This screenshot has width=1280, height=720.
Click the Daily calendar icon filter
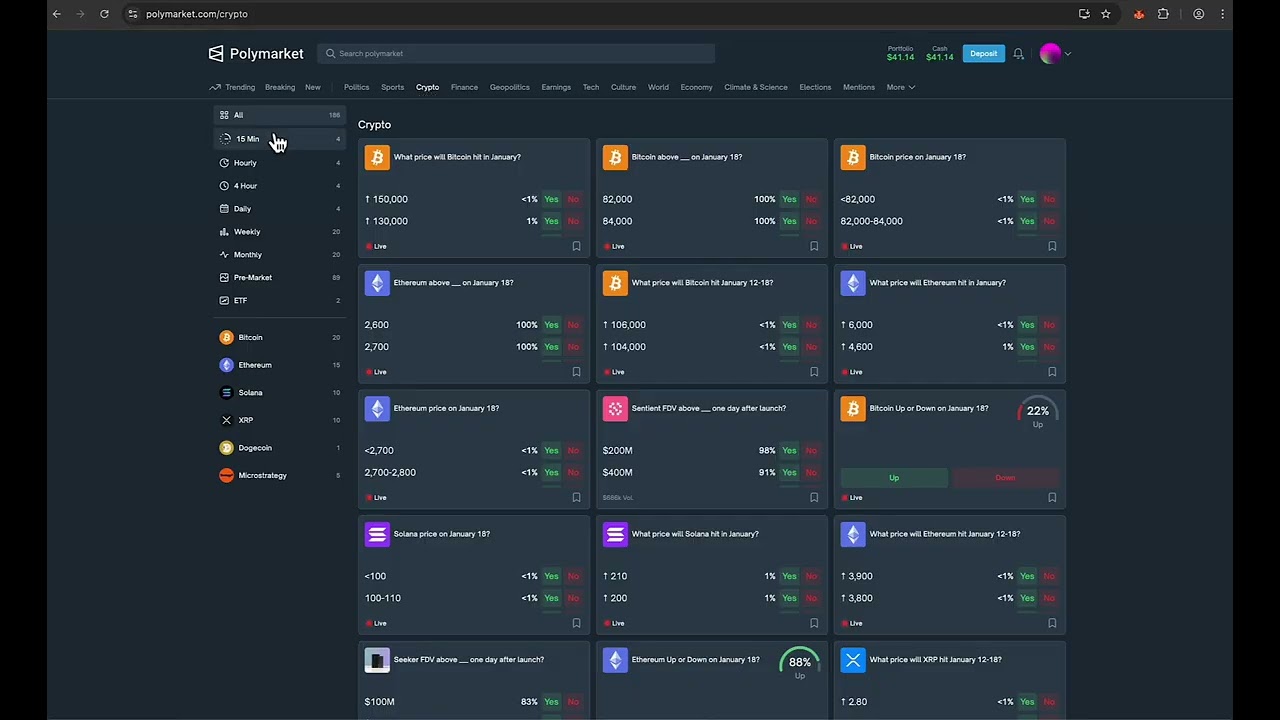[x=224, y=209]
